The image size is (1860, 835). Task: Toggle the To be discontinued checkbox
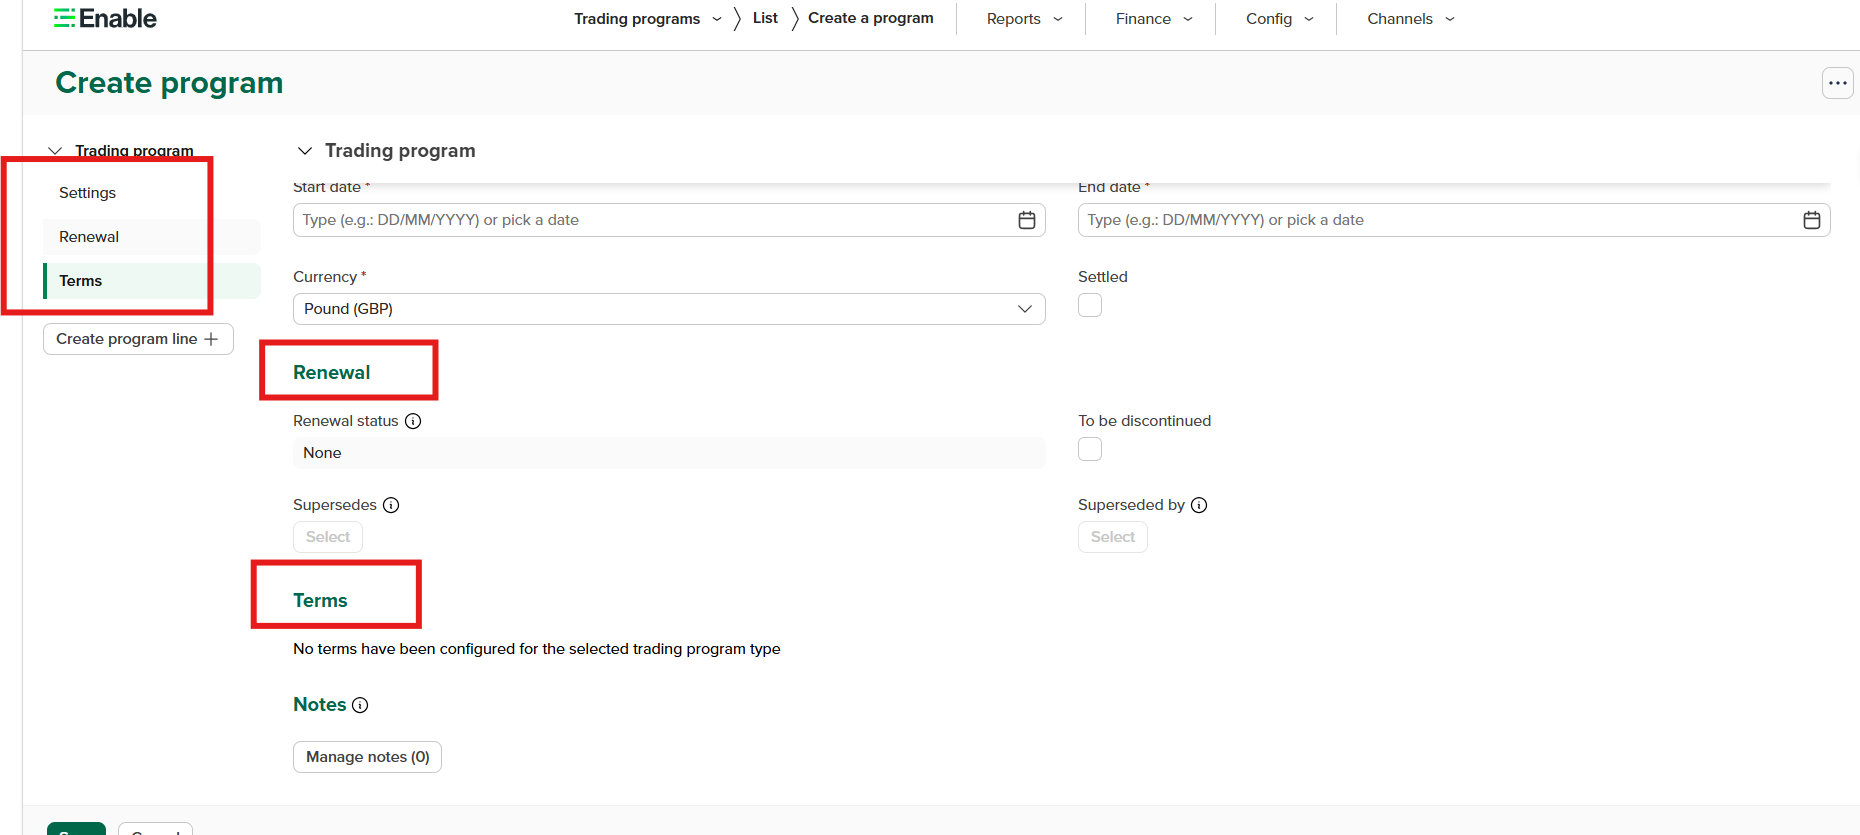point(1090,449)
